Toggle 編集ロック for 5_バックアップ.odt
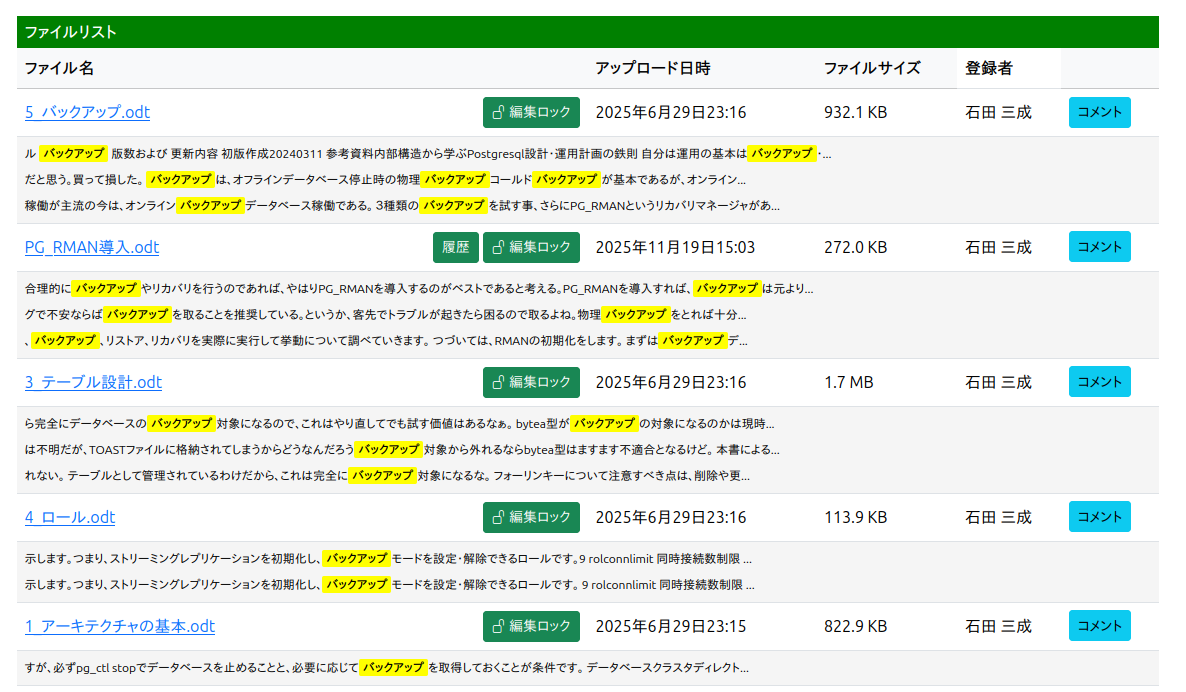Image resolution: width=1186 pixels, height=692 pixels. click(531, 112)
